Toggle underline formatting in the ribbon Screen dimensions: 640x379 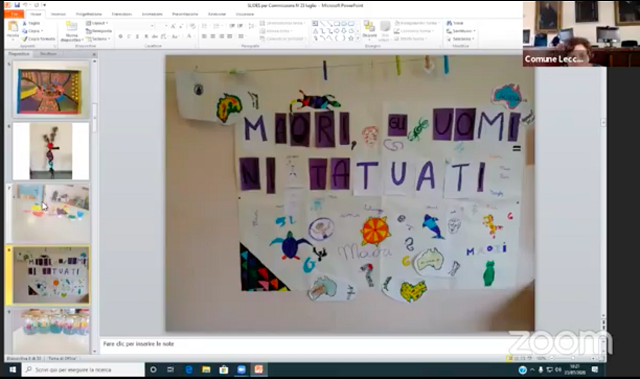[x=138, y=36]
